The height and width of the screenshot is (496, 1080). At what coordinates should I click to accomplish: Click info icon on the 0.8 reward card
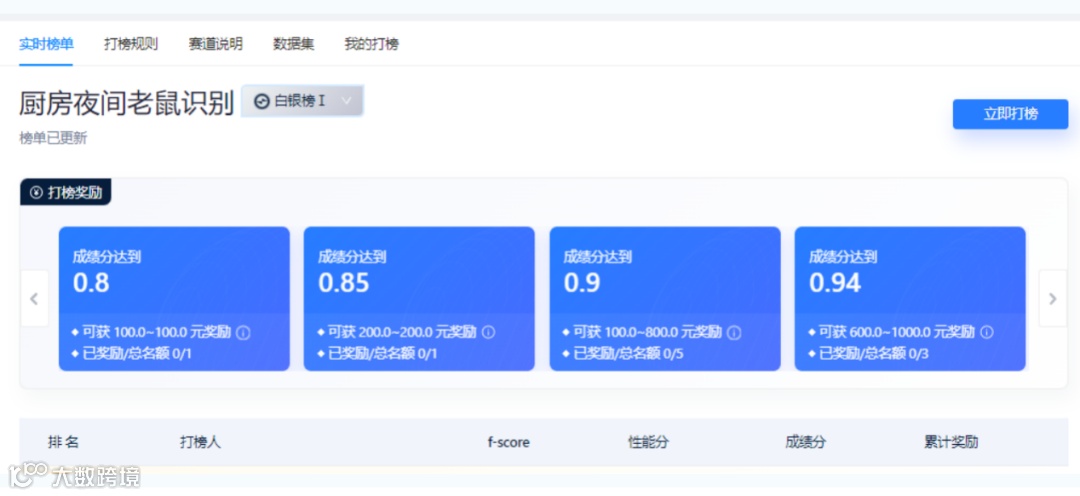243,333
